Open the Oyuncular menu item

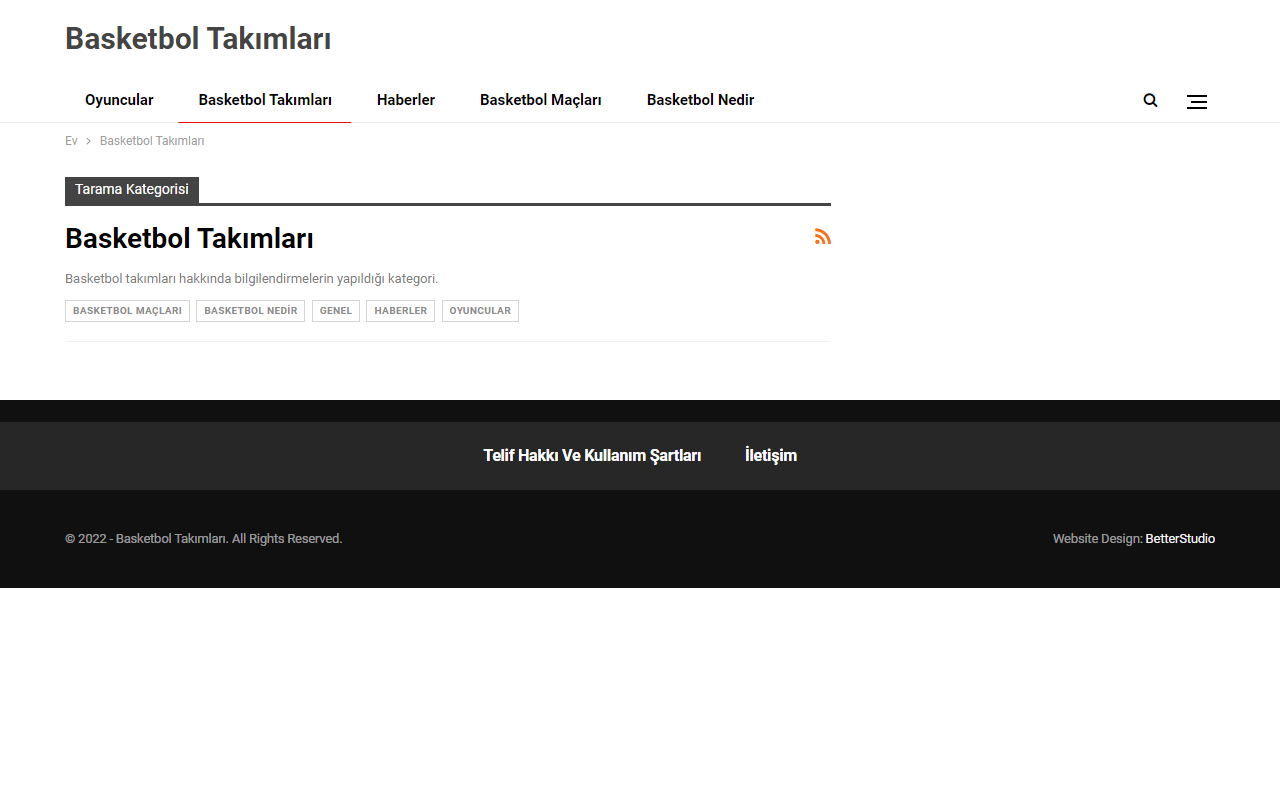(x=119, y=100)
